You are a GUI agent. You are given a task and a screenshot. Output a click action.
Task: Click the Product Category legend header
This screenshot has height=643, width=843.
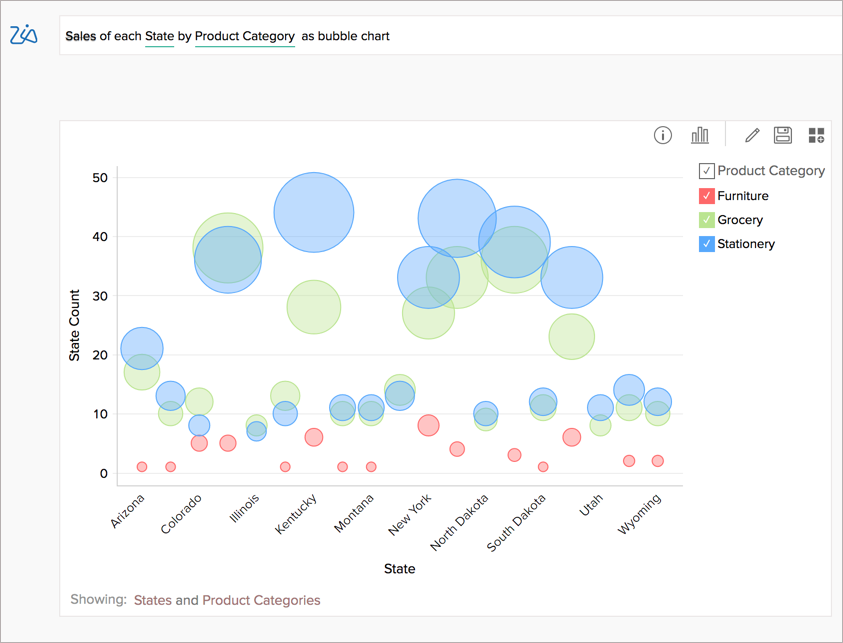pyautogui.click(x=770, y=170)
